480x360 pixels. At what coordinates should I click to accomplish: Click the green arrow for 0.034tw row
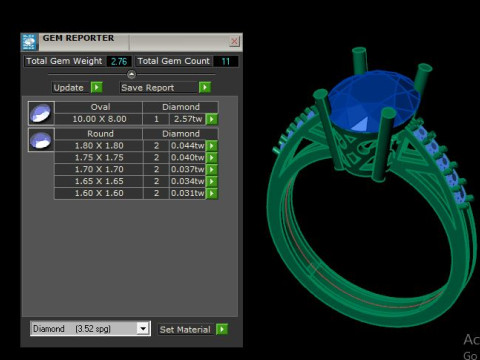click(x=212, y=181)
